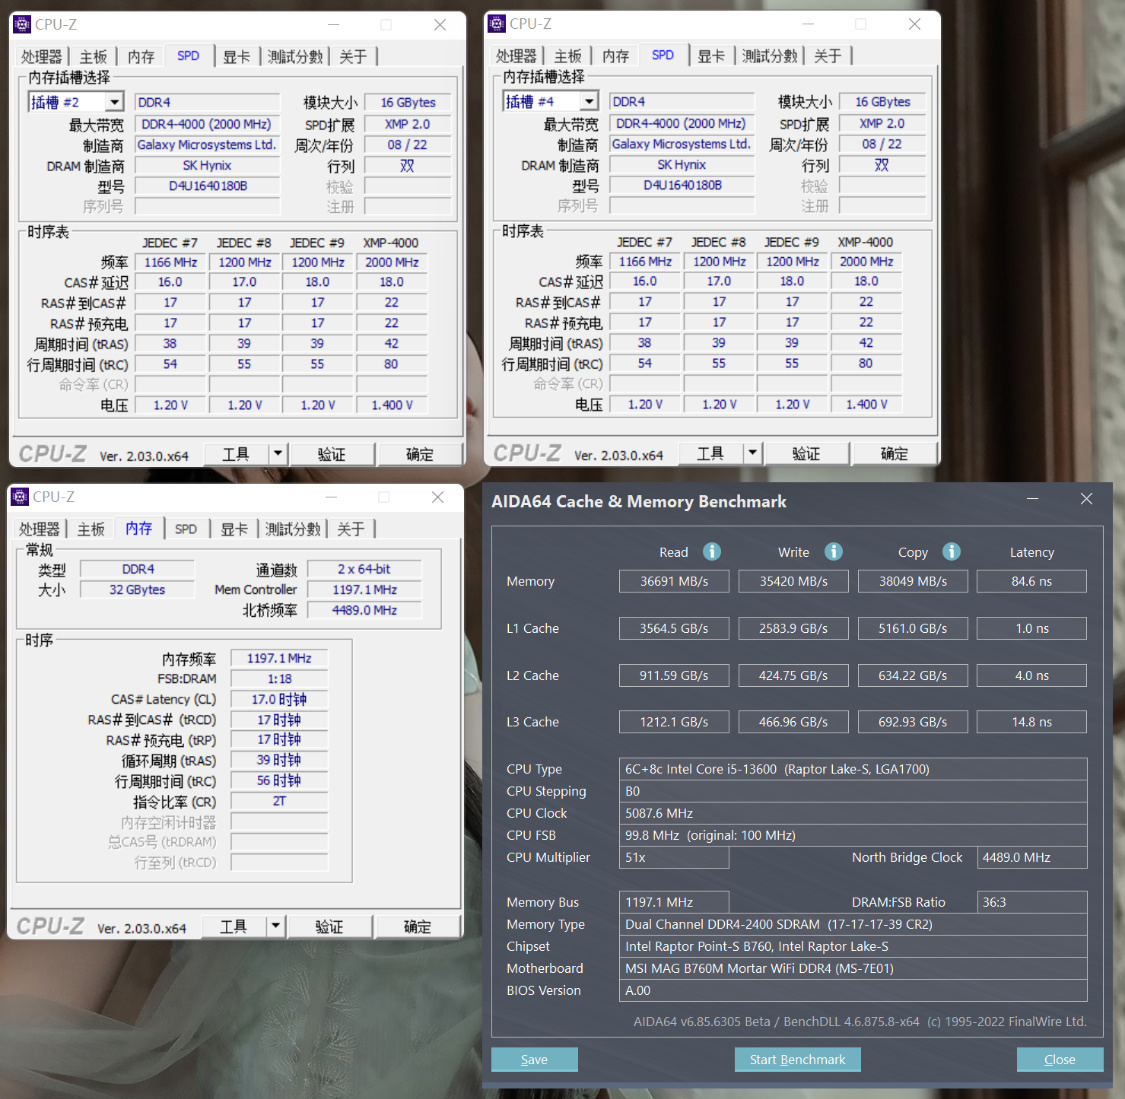Click North Bridge Clock 4489.0 MHz field
Image resolution: width=1125 pixels, height=1099 pixels.
tap(1032, 857)
